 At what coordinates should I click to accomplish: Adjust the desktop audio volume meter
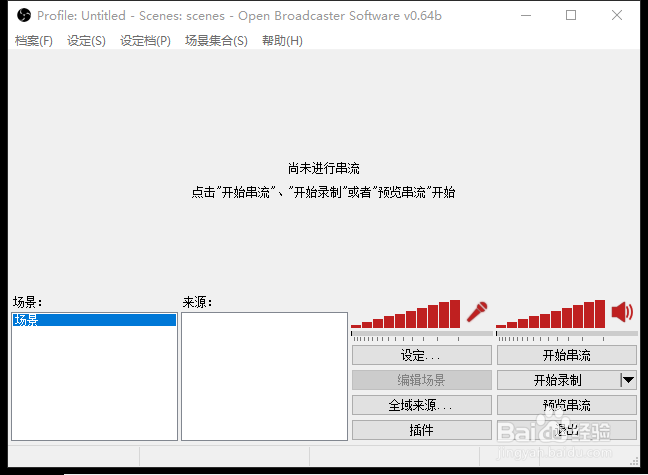coord(550,314)
